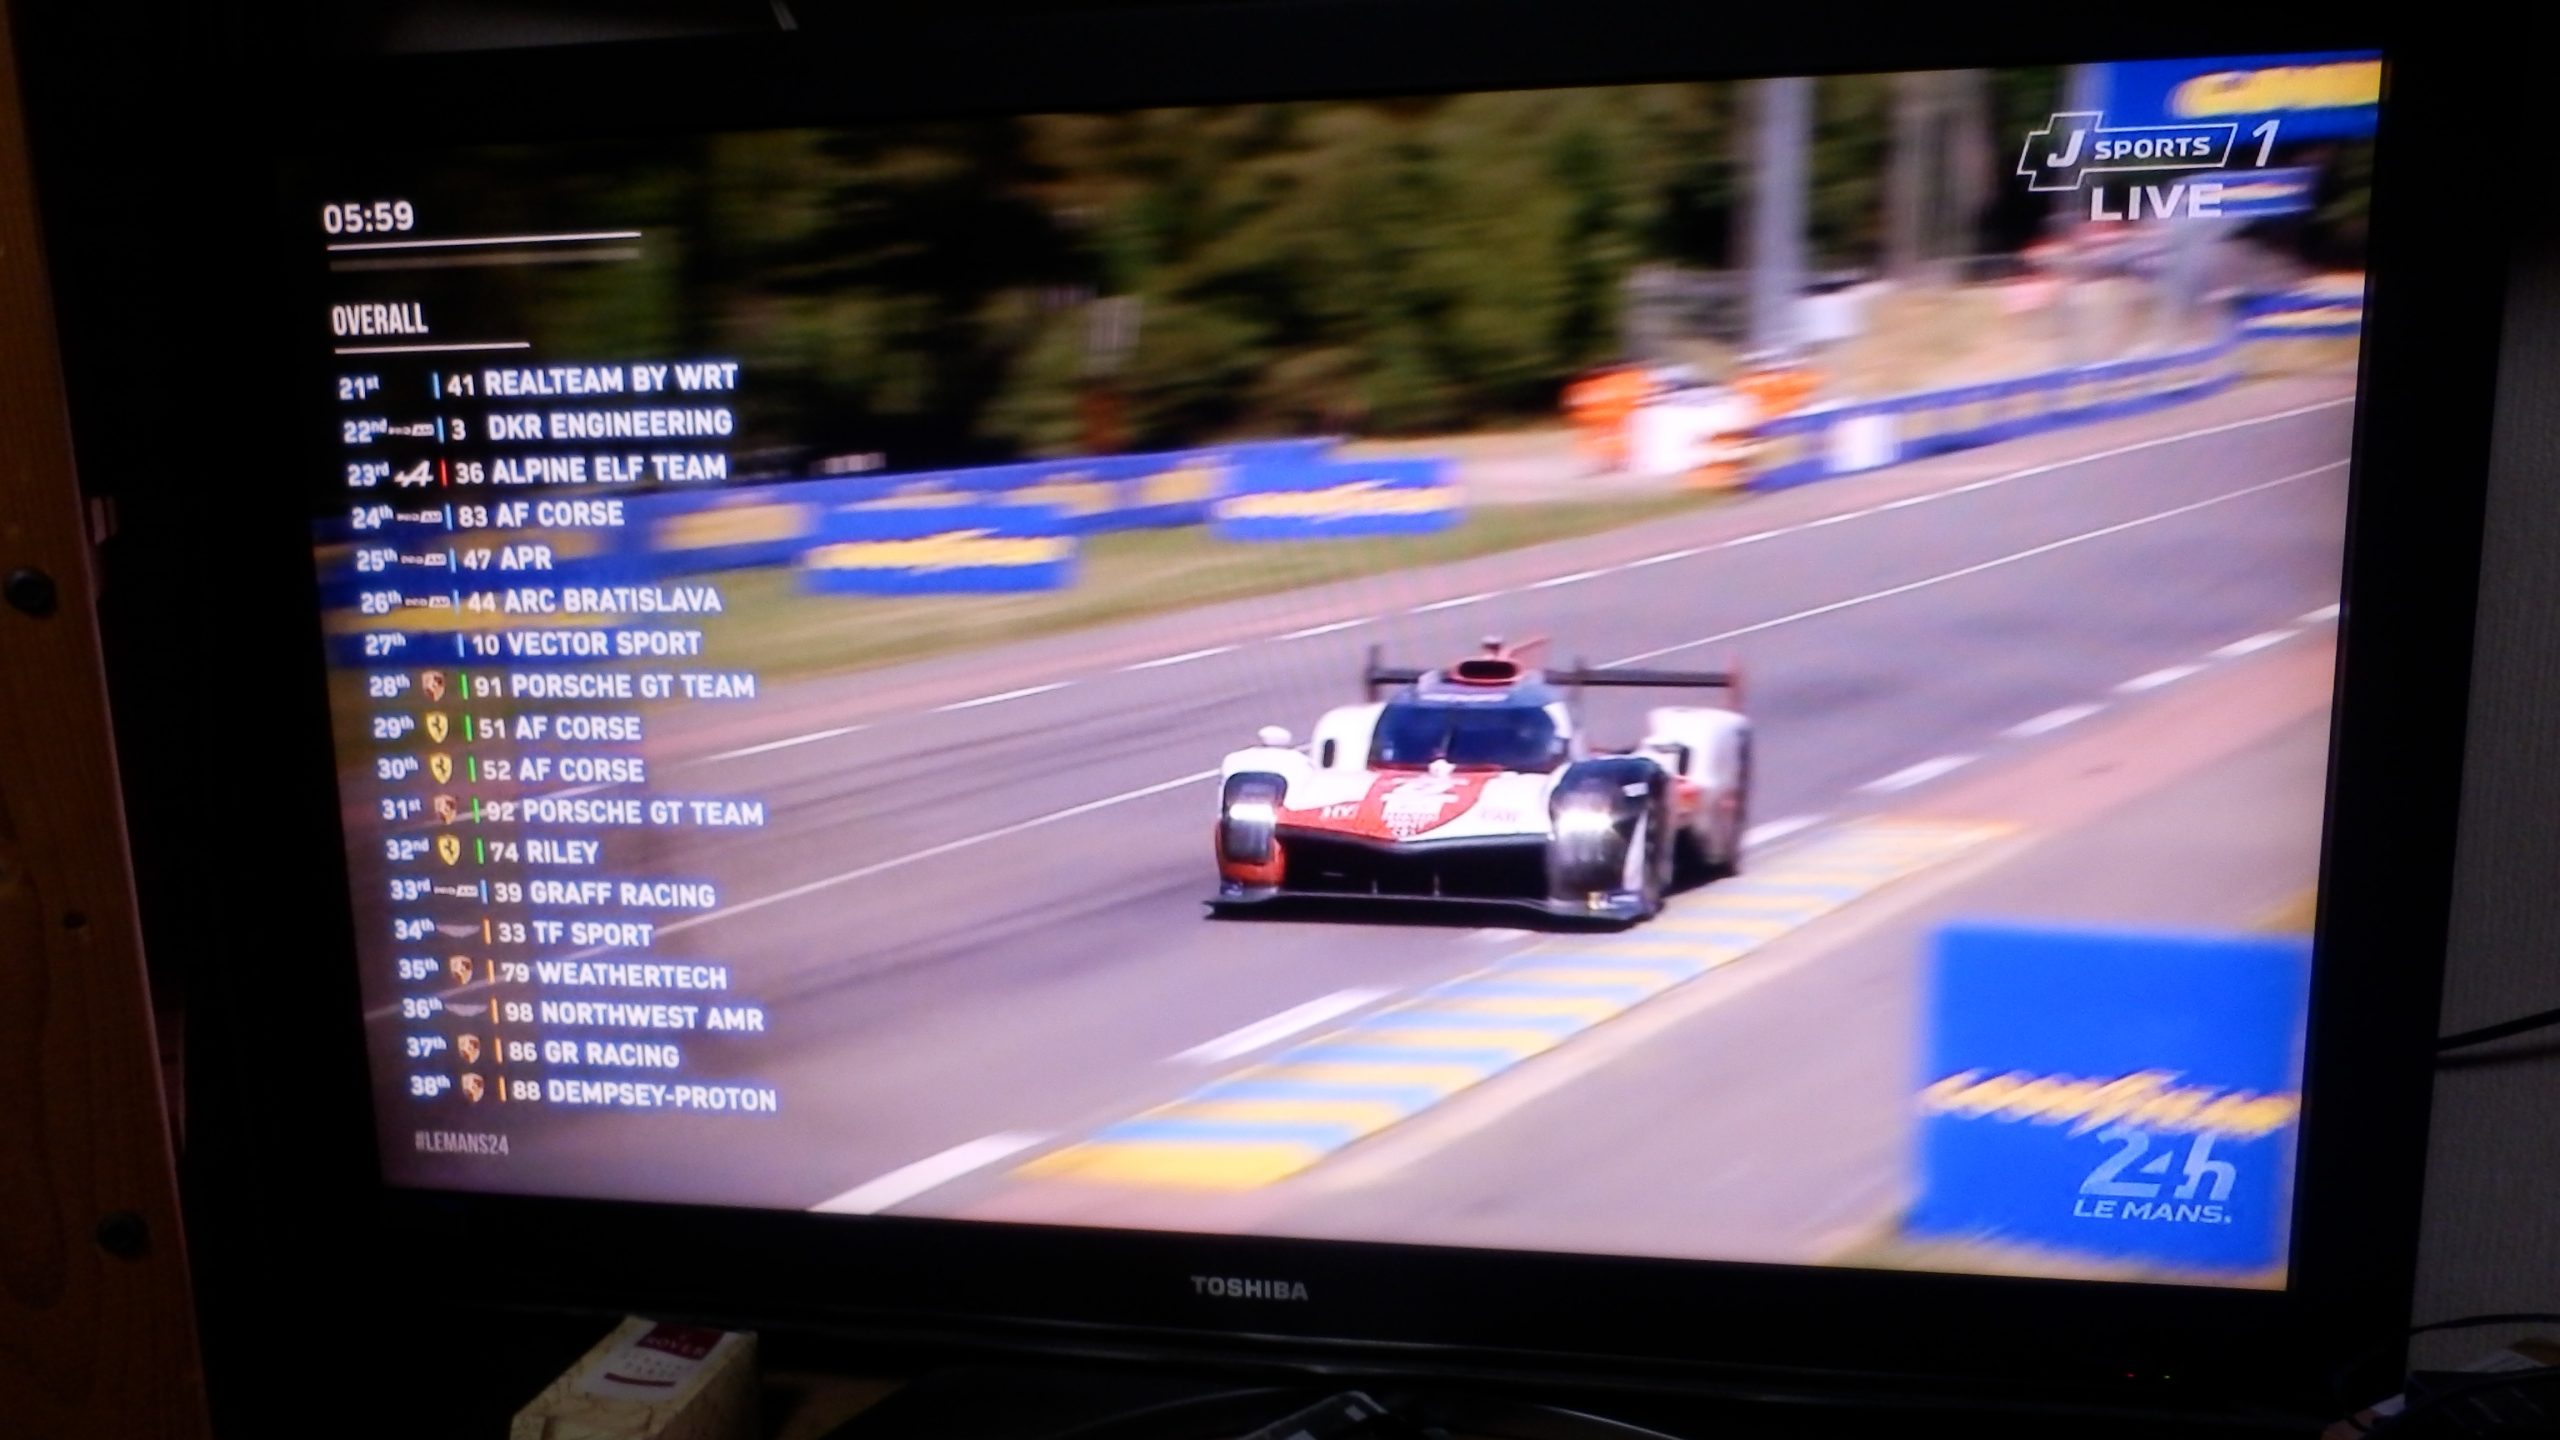Click the 05:59 race timer
The width and height of the screenshot is (2560, 1440).
pyautogui.click(x=368, y=217)
